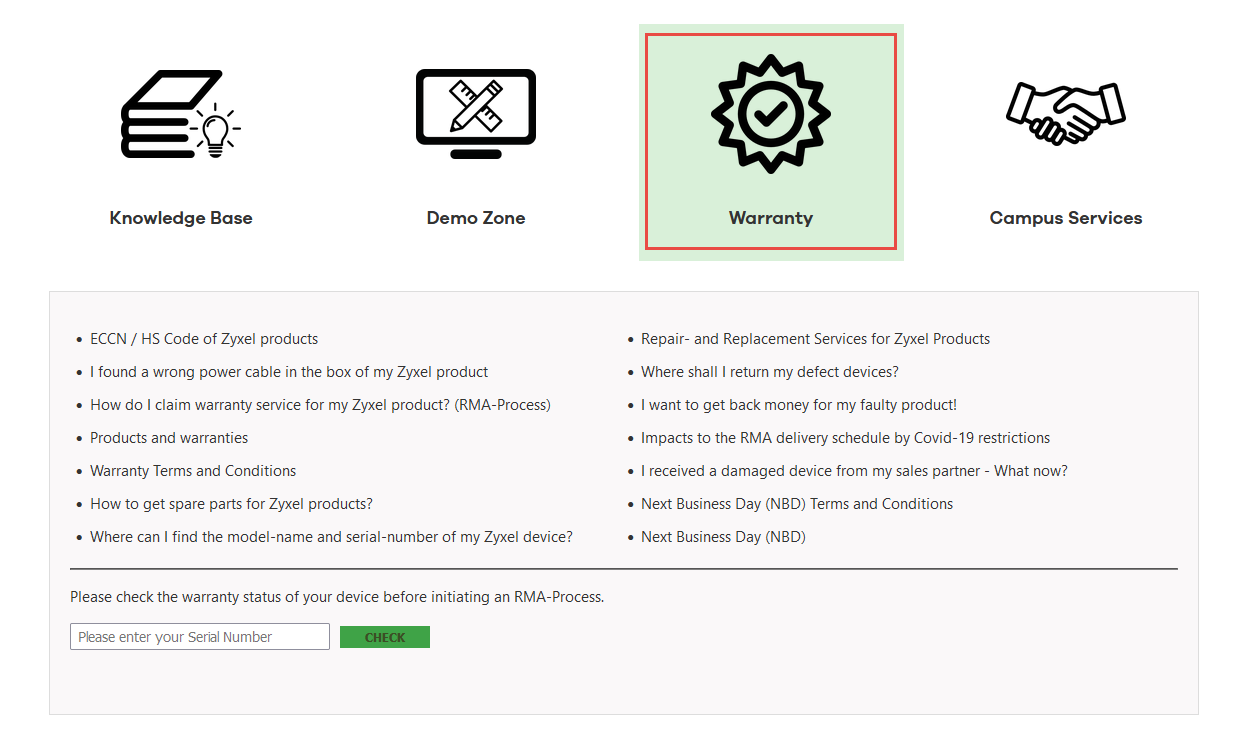Image resolution: width=1246 pixels, height=732 pixels.
Task: Open Warranty Terms and Conditions link
Action: pyautogui.click(x=193, y=471)
